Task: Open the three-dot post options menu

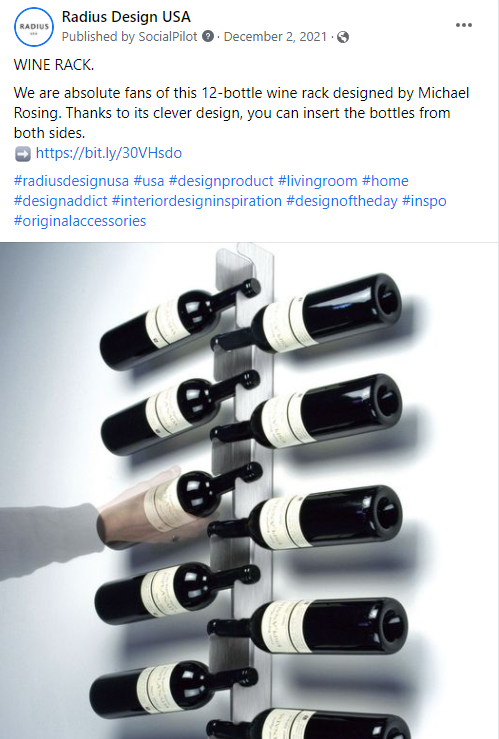Action: coord(464,25)
